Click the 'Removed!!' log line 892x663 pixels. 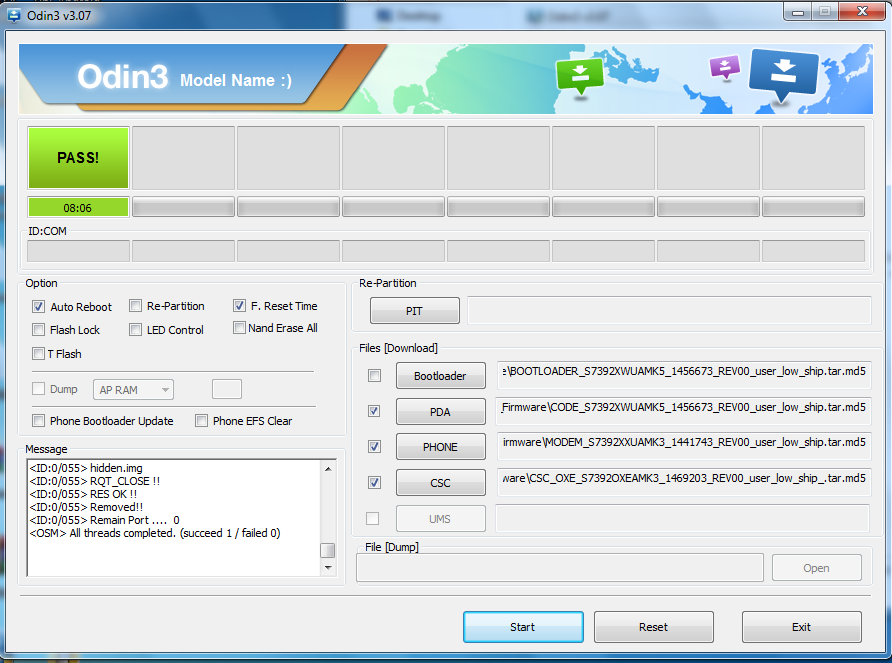pyautogui.click(x=86, y=507)
